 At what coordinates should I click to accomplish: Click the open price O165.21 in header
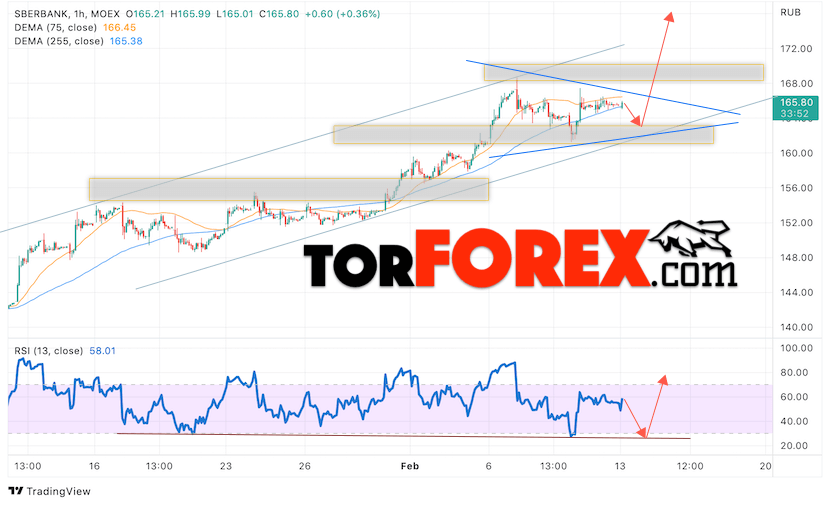tap(145, 14)
